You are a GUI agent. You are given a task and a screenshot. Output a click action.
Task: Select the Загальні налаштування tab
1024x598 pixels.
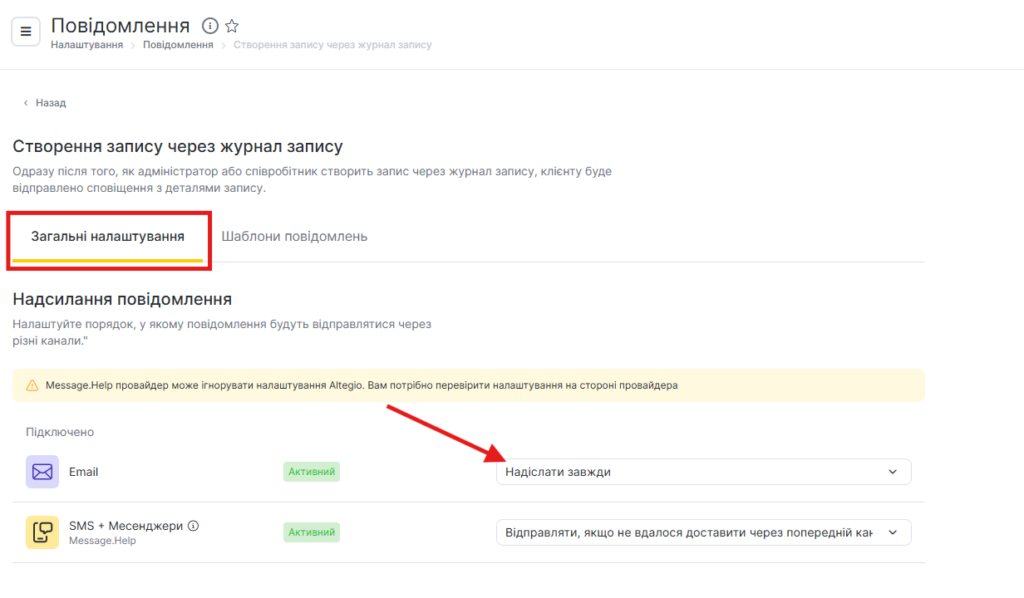point(108,237)
